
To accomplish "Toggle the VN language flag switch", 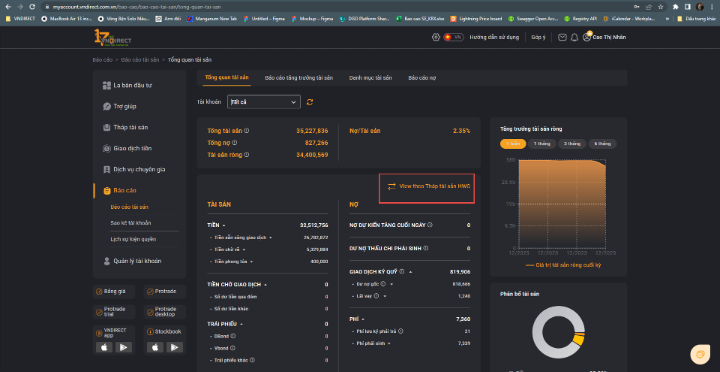I will tap(453, 37).
